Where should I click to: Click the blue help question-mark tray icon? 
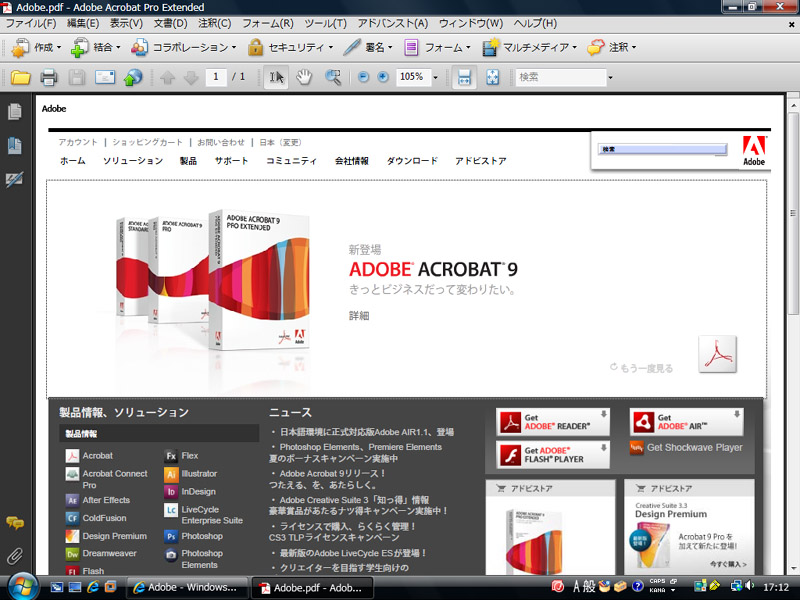click(638, 587)
